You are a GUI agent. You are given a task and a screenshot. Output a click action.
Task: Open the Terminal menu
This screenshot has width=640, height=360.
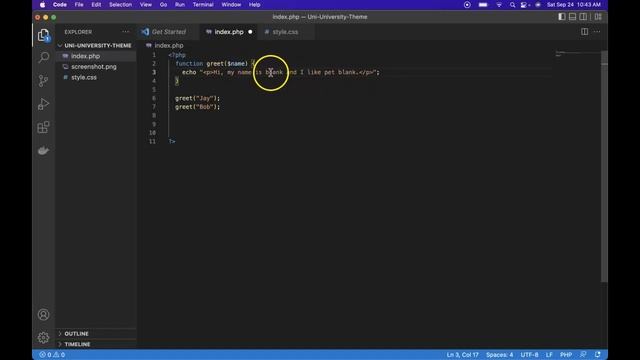[203, 5]
